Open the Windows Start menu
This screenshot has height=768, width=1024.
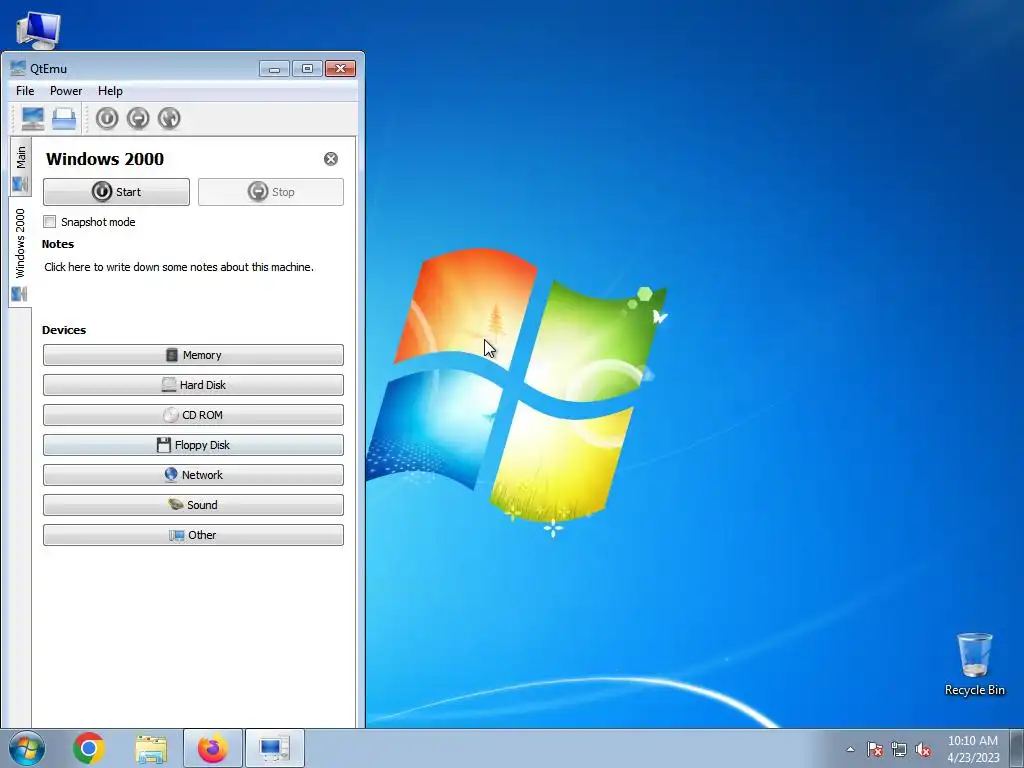tap(27, 748)
